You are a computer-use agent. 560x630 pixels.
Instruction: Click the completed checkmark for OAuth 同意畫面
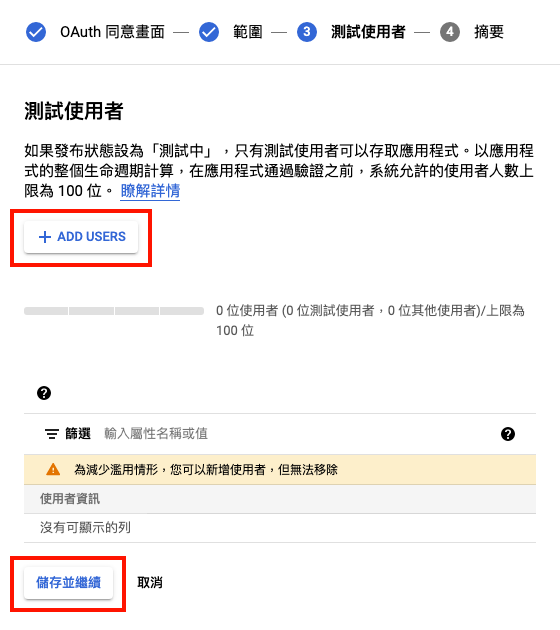(36, 32)
